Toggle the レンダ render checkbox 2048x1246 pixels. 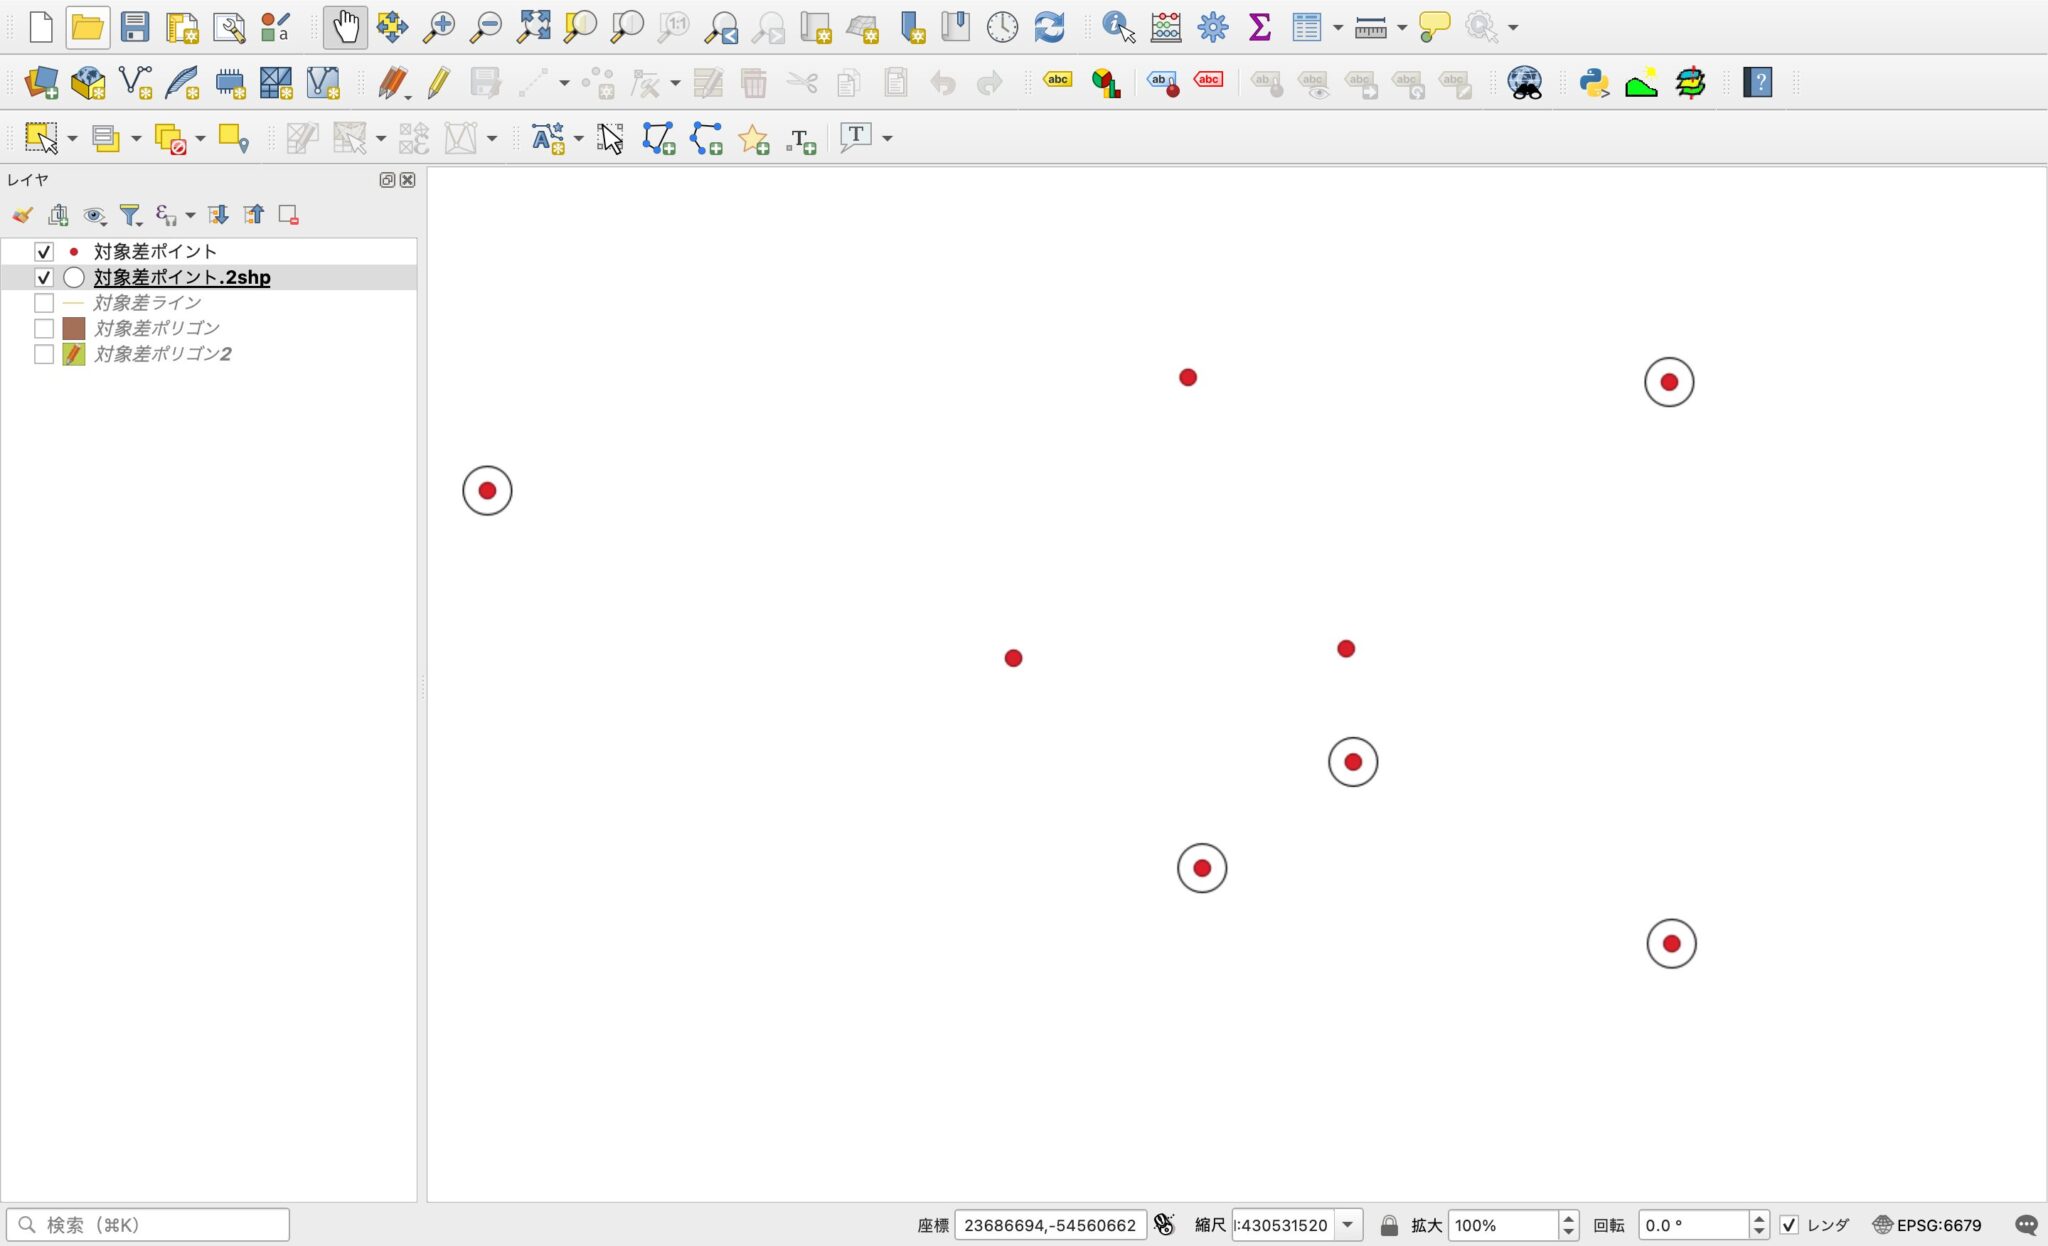pyautogui.click(x=1789, y=1225)
